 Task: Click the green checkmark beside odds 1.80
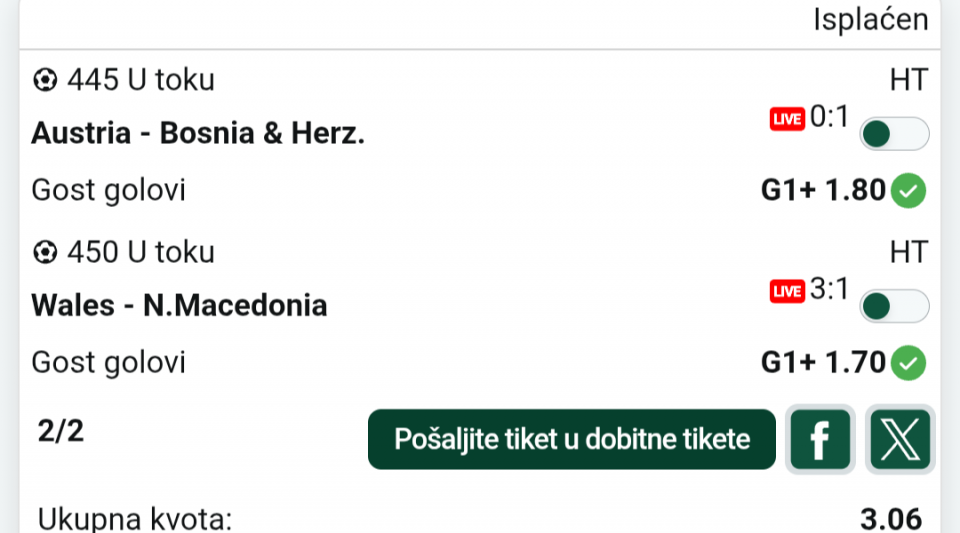(x=908, y=190)
